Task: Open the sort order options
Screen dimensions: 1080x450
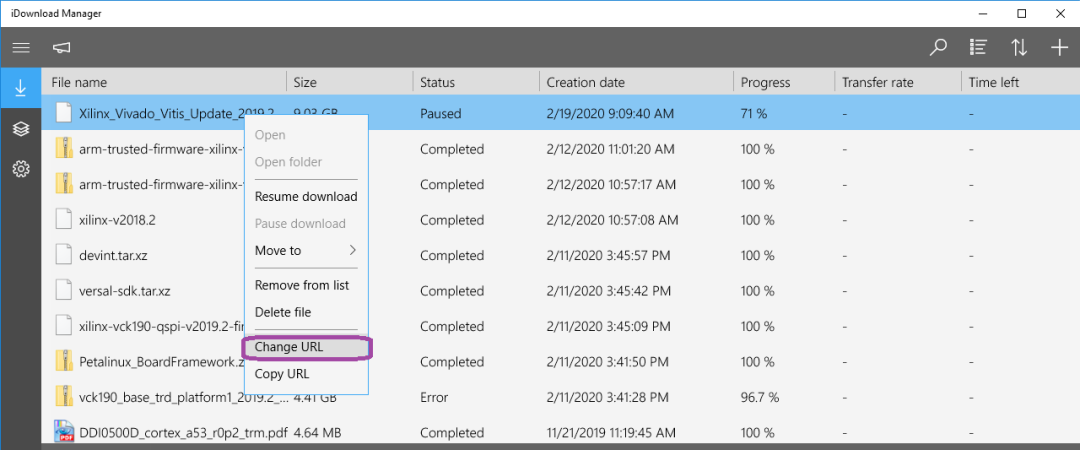Action: coord(1019,48)
